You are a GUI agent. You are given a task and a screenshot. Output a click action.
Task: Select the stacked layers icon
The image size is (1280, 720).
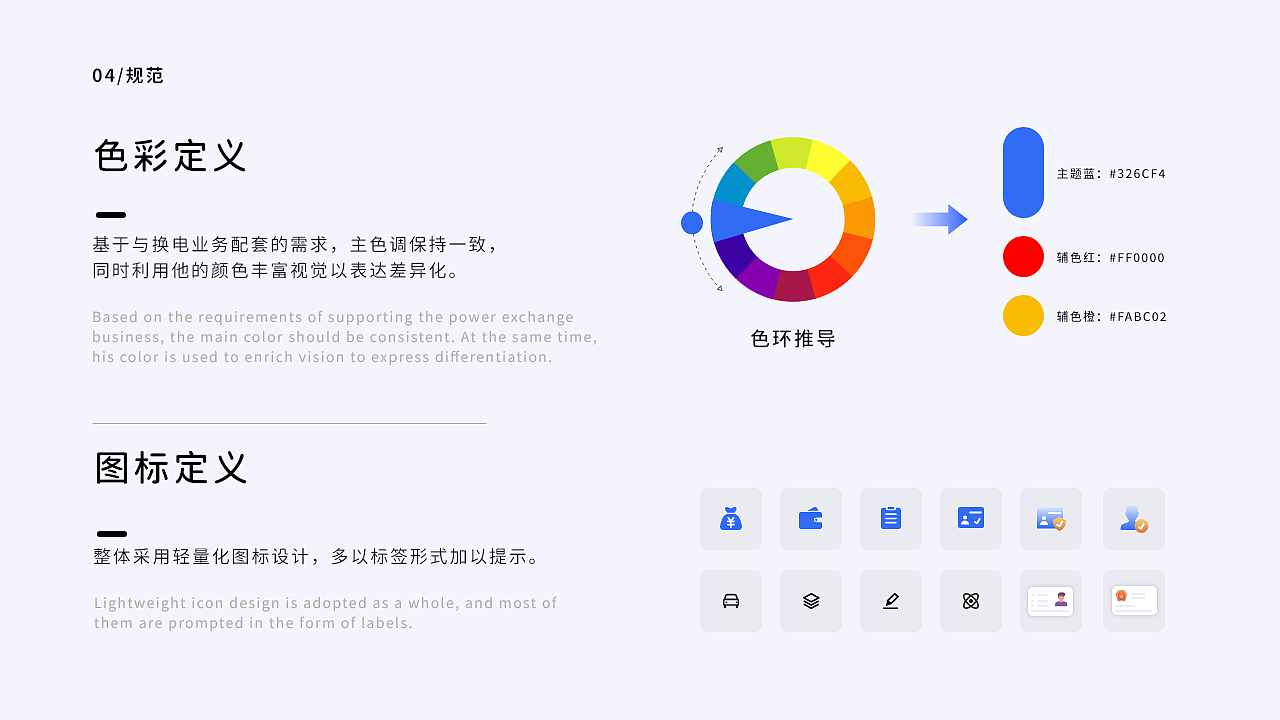[x=811, y=601]
